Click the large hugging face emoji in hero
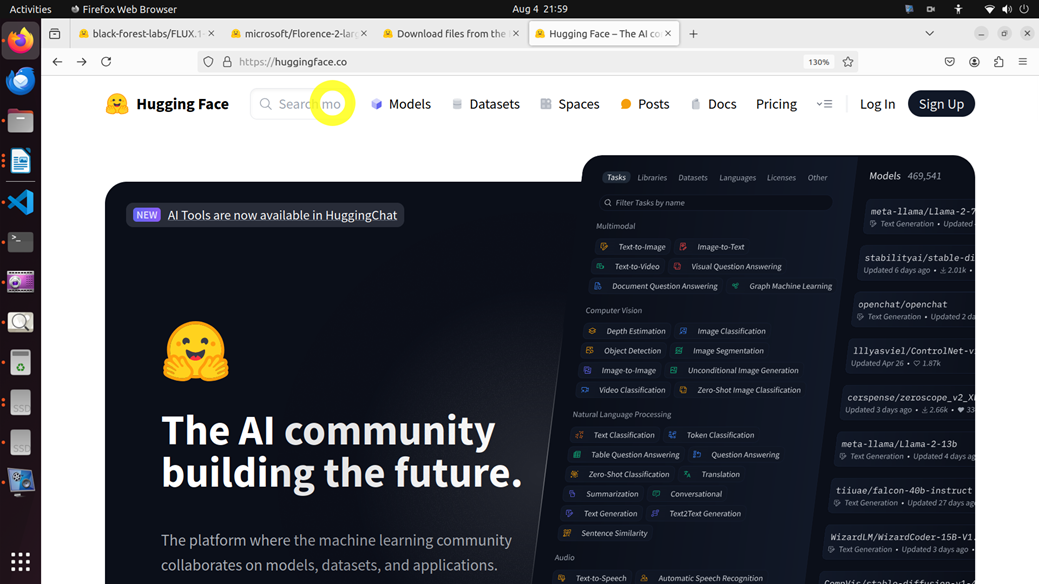 [x=195, y=351]
